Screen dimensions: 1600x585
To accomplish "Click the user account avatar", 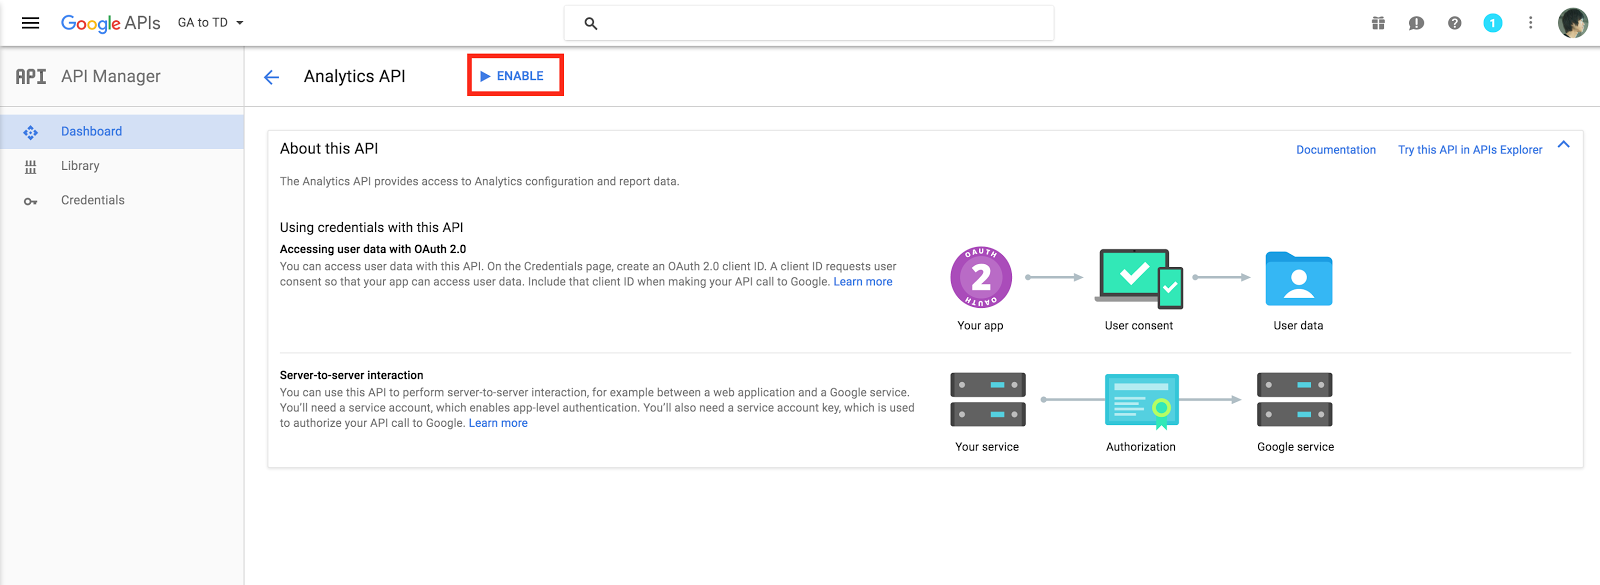I will tap(1573, 23).
